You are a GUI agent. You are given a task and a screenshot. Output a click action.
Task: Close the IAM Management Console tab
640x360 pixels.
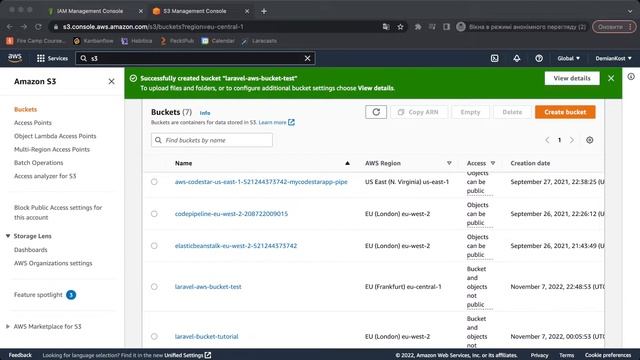pos(141,11)
